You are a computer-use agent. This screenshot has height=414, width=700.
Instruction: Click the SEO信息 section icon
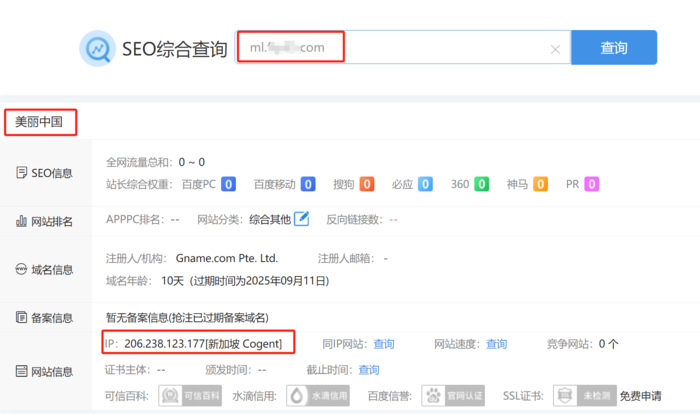pos(21,173)
